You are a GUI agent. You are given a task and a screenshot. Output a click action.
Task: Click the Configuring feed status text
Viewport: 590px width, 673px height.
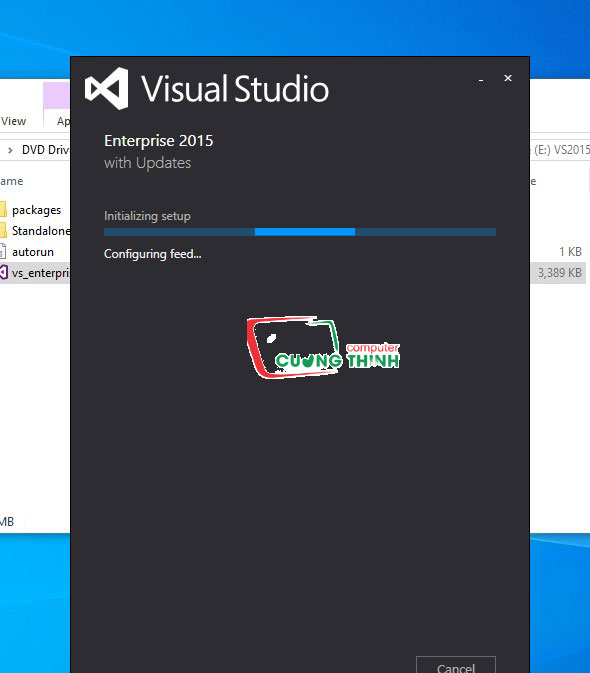point(152,254)
